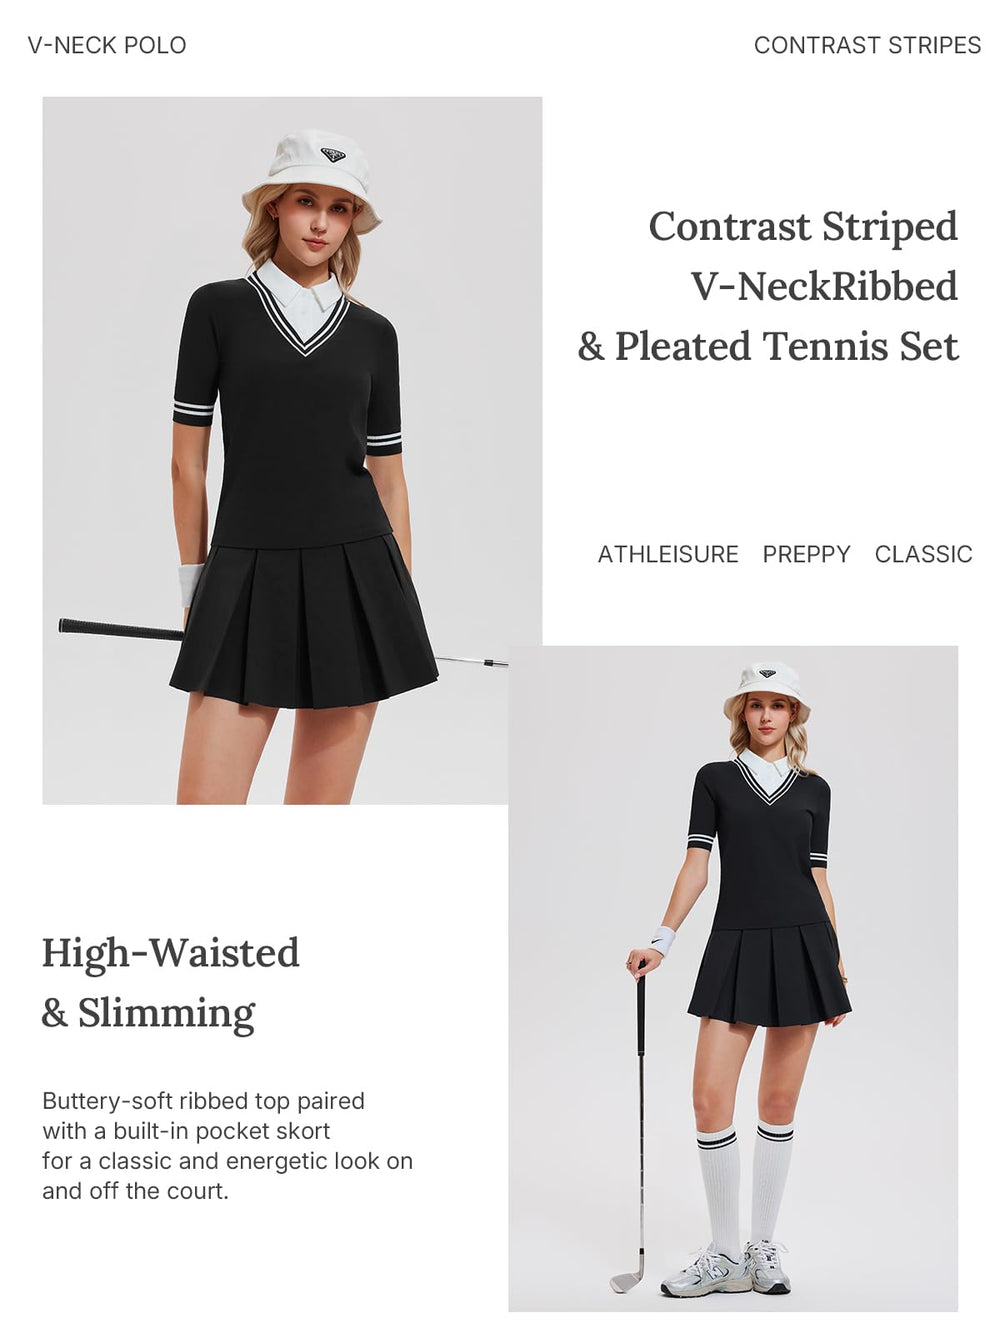The width and height of the screenshot is (1000, 1333).
Task: Click the Contrast Striped V-Neck heading
Action: (x=768, y=286)
